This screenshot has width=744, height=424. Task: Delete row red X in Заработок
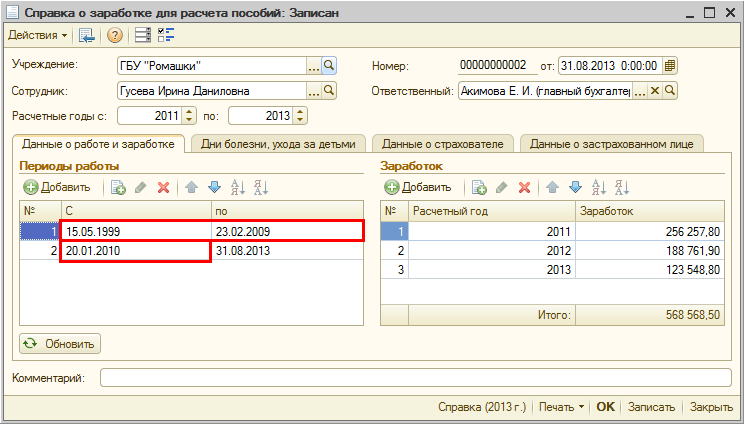[x=524, y=188]
